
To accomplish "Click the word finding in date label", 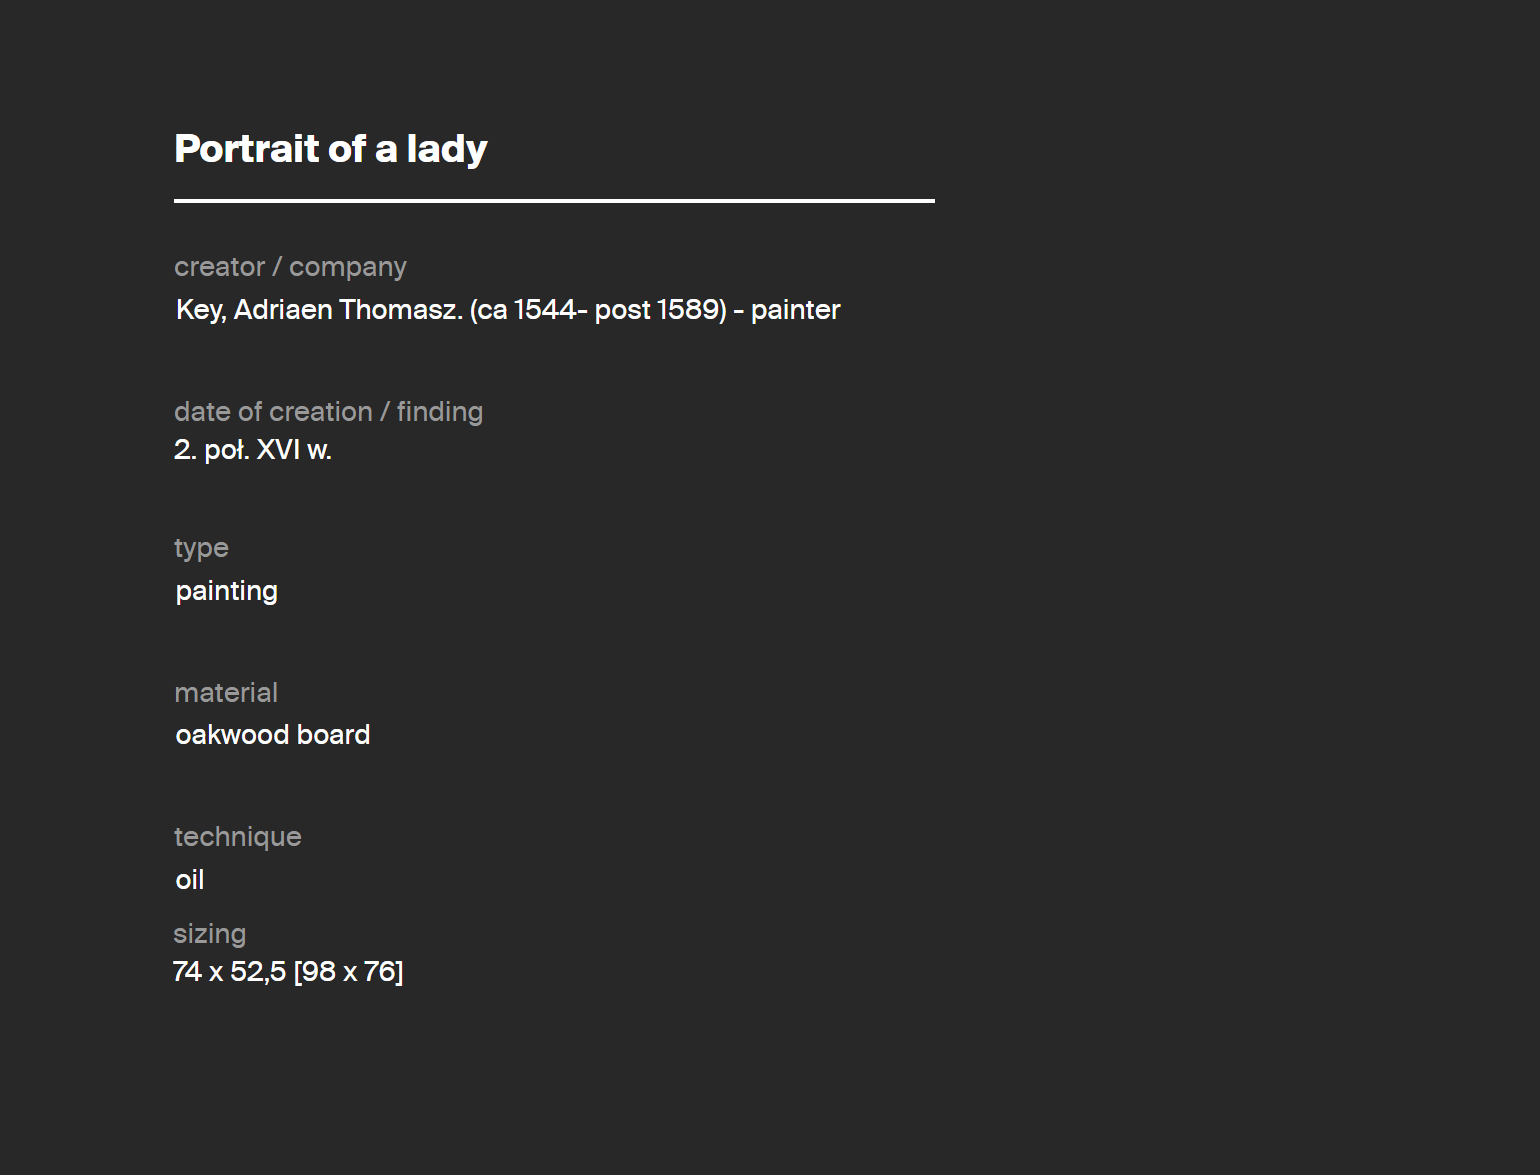I will [x=440, y=412].
